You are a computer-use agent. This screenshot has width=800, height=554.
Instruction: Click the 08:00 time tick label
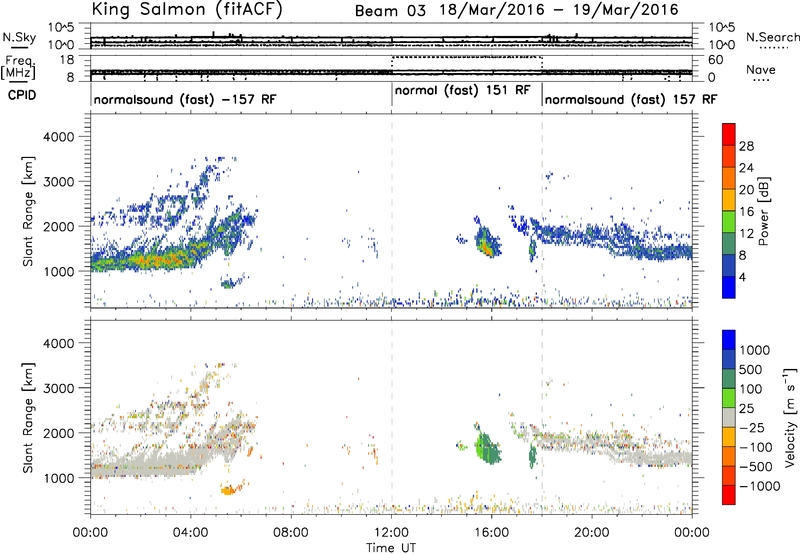pos(291,533)
